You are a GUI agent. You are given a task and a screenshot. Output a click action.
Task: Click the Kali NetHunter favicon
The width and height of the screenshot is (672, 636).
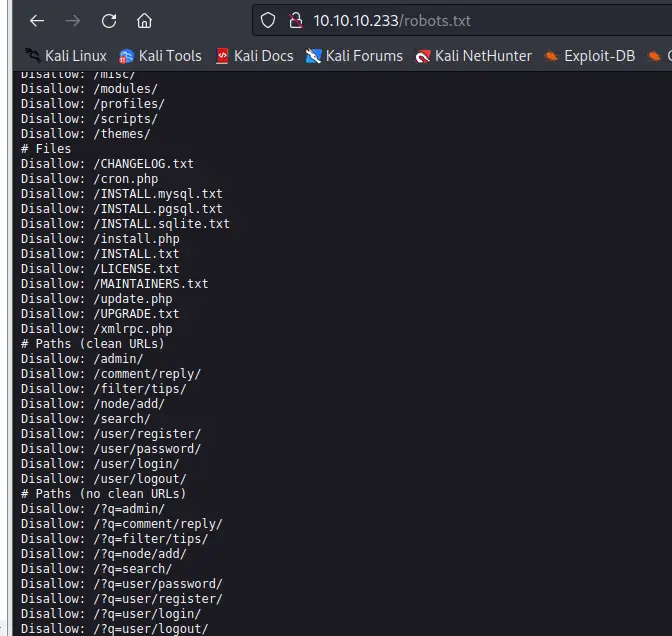point(423,56)
